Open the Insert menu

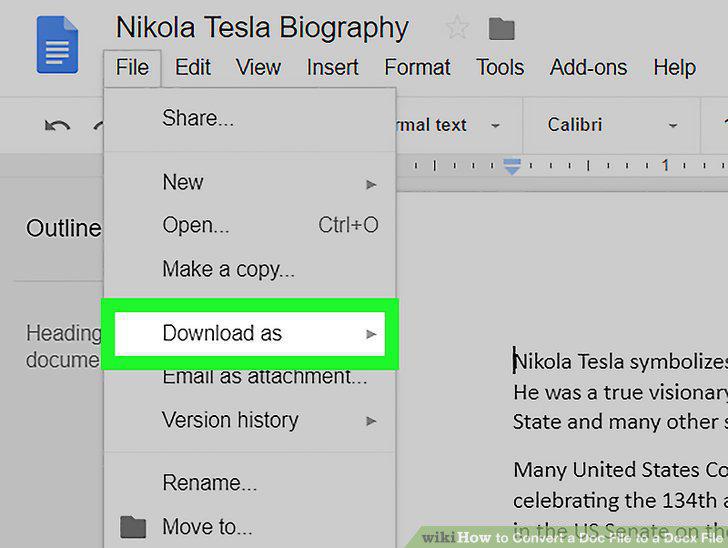tap(332, 68)
